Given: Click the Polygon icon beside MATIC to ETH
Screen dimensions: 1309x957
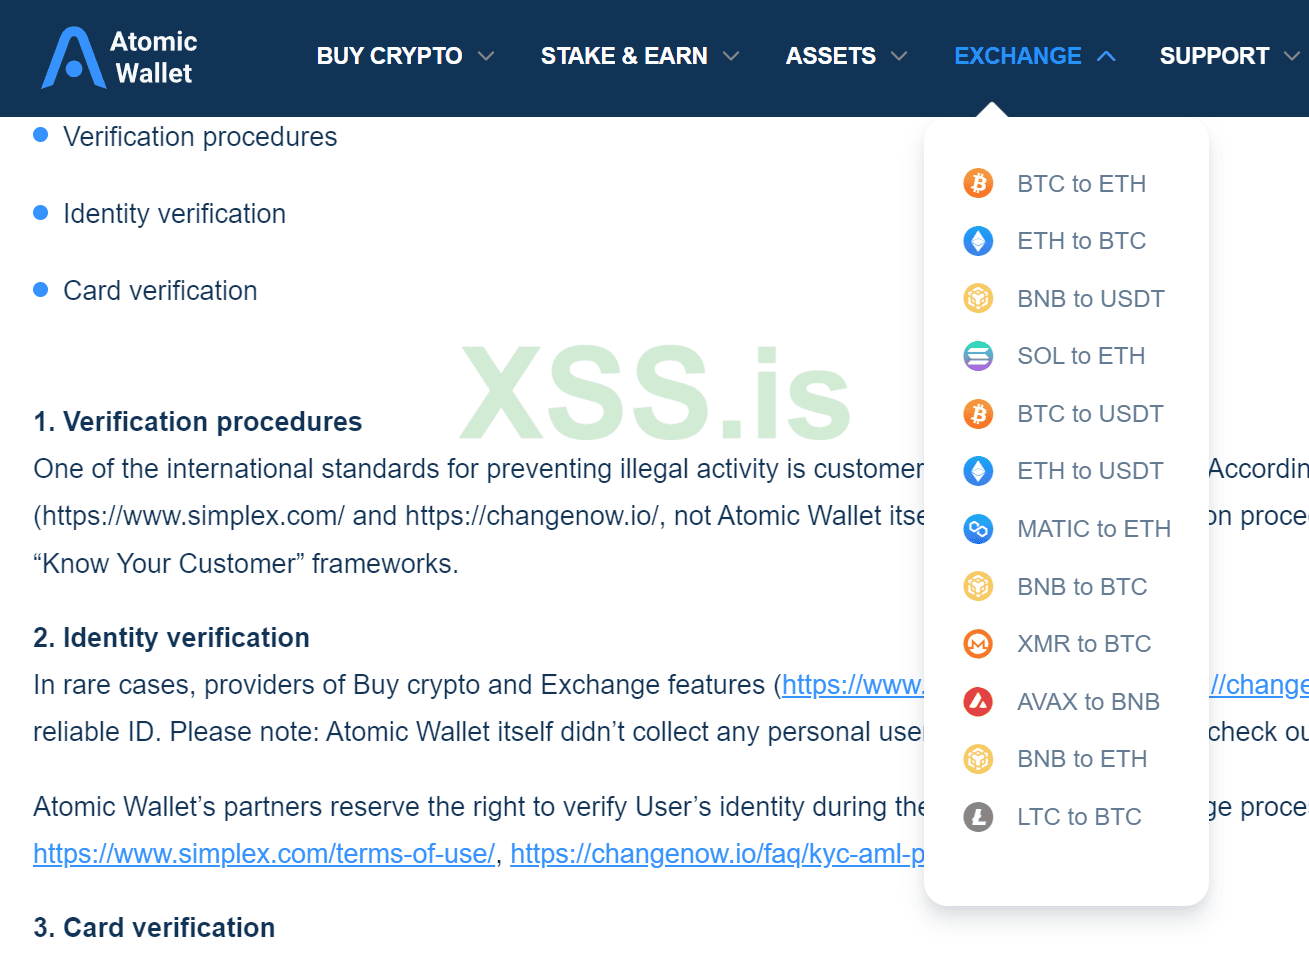Looking at the screenshot, I should (978, 529).
